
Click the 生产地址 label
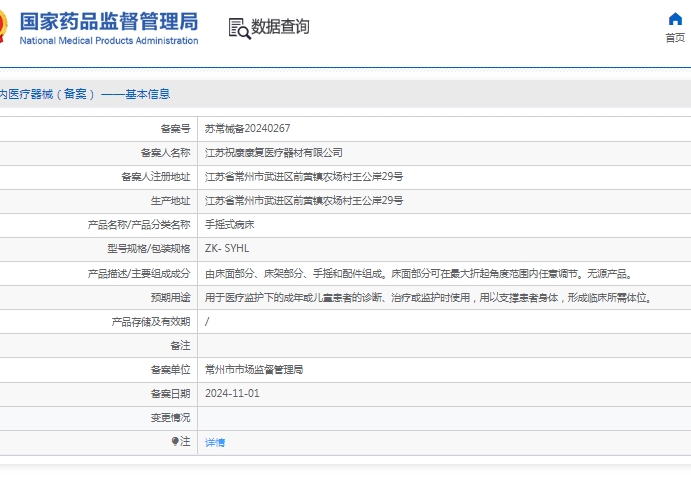[171, 201]
